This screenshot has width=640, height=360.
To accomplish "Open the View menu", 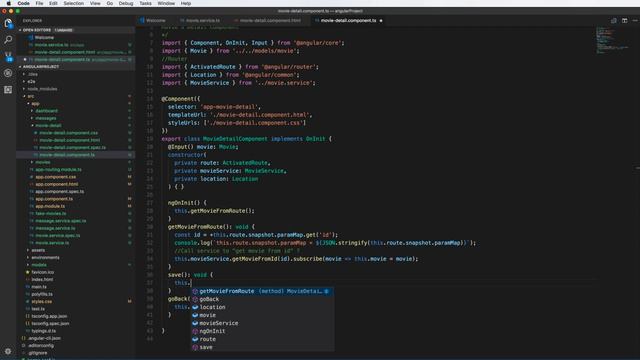I will pos(95,3).
